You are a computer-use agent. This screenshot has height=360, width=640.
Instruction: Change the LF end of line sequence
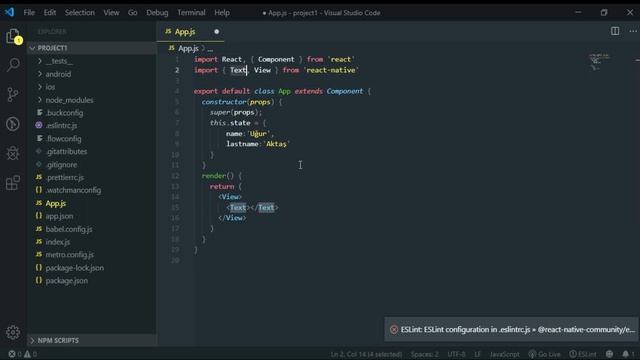click(477, 354)
